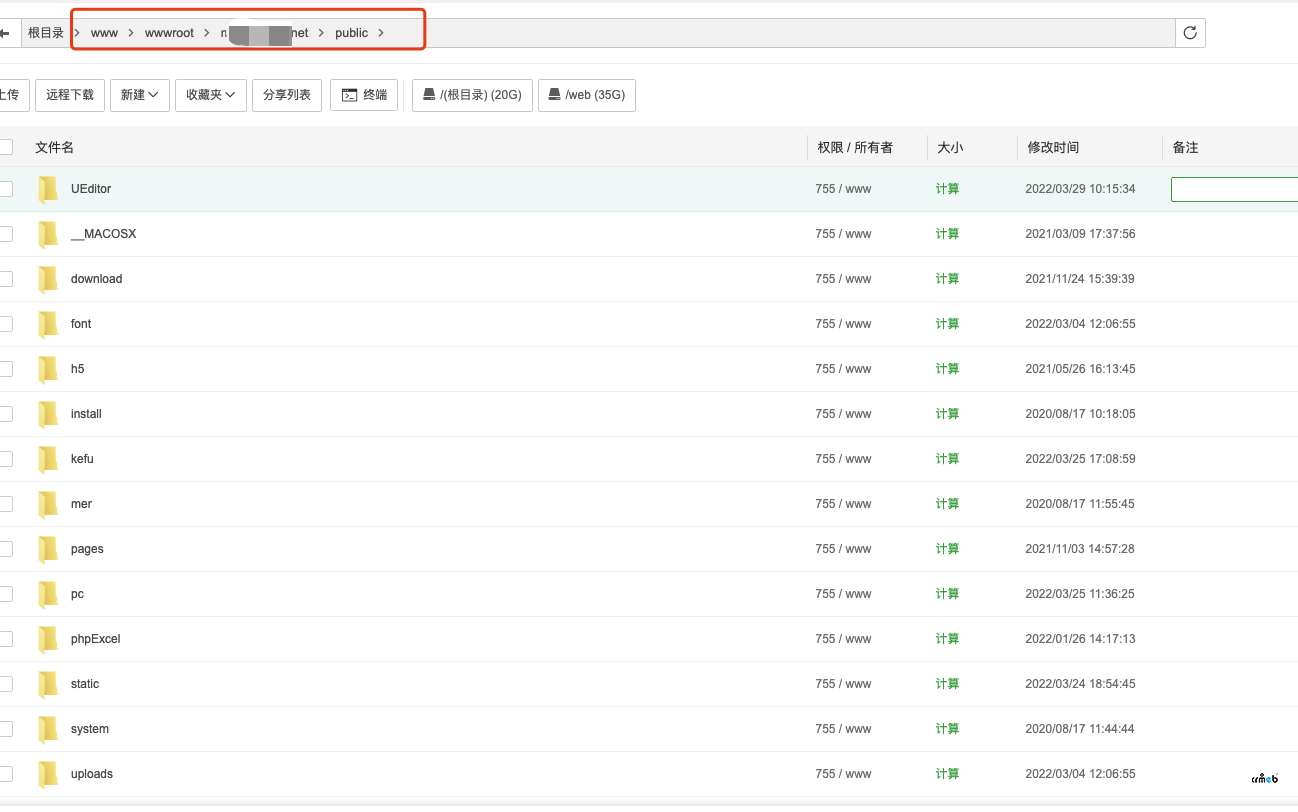This screenshot has width=1298, height=812.
Task: Sort by 修改时间 column header
Action: [x=1053, y=147]
